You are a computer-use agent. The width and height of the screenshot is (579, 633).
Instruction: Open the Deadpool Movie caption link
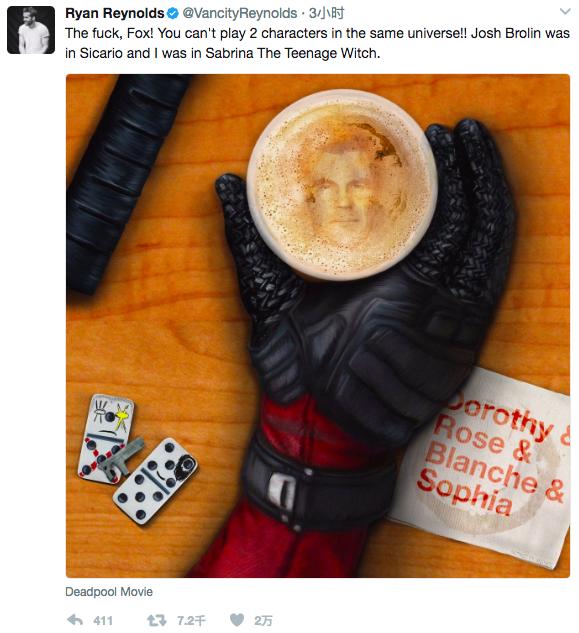[x=109, y=592]
